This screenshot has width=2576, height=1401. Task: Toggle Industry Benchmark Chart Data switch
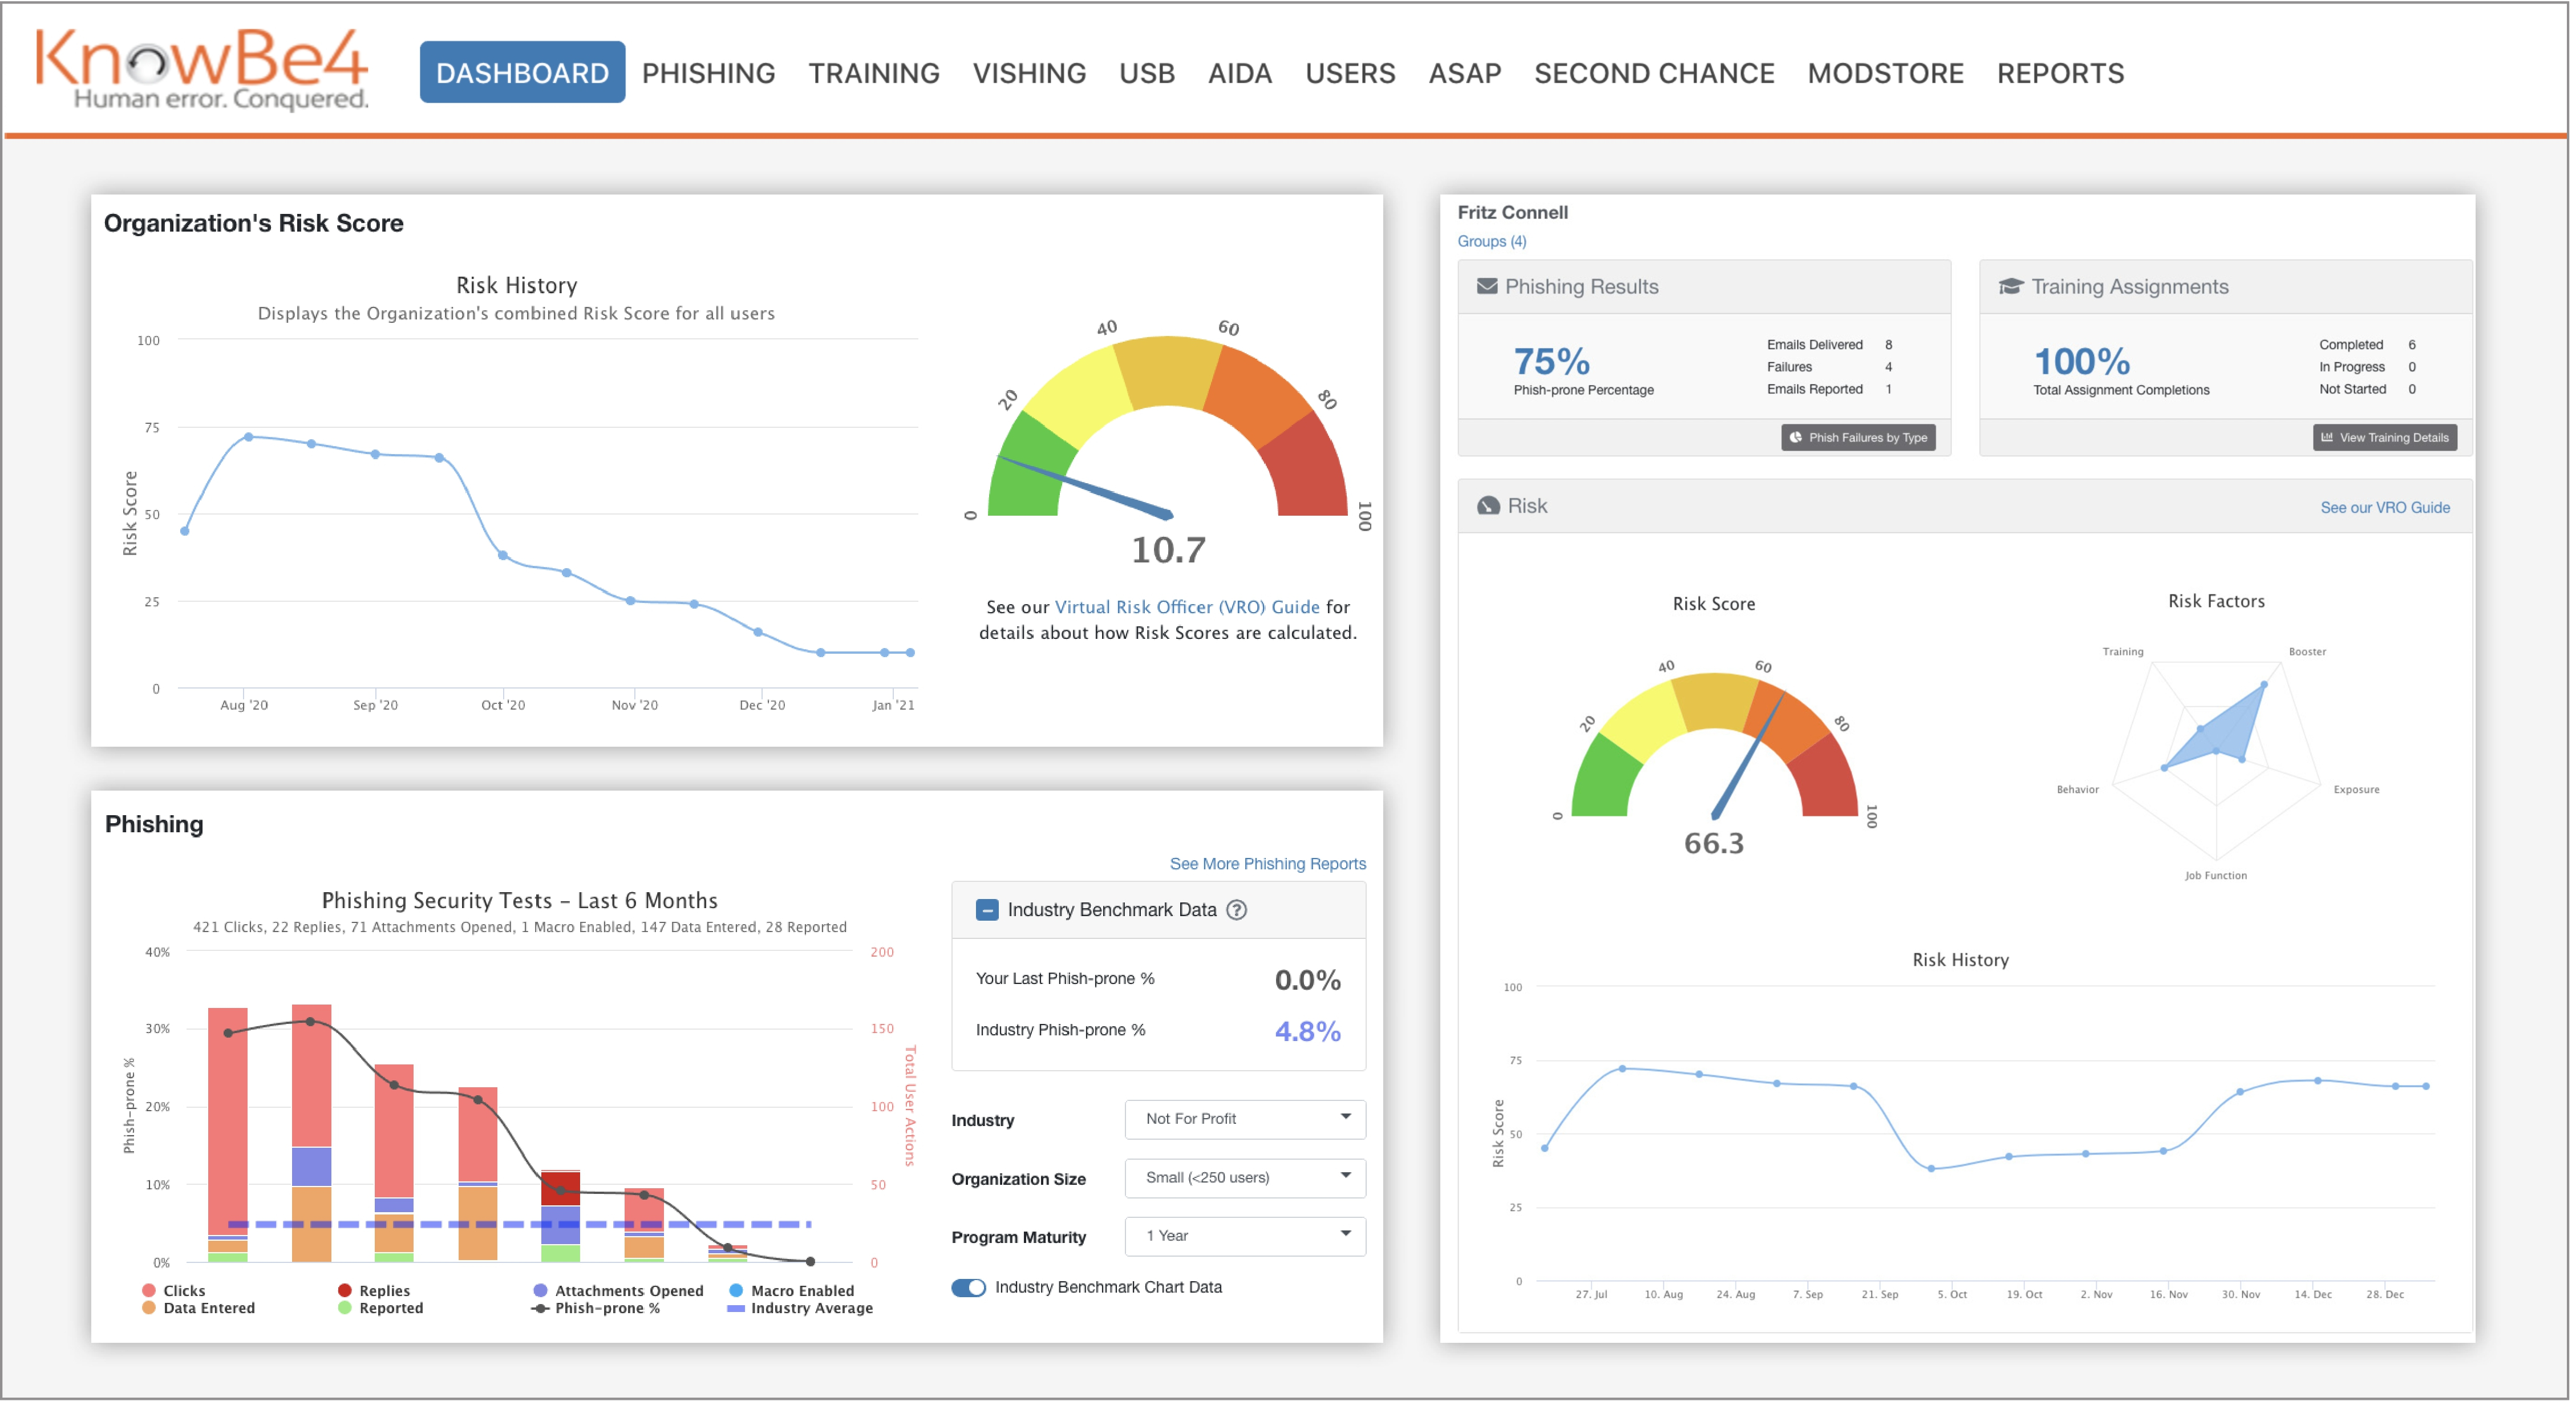(968, 1287)
